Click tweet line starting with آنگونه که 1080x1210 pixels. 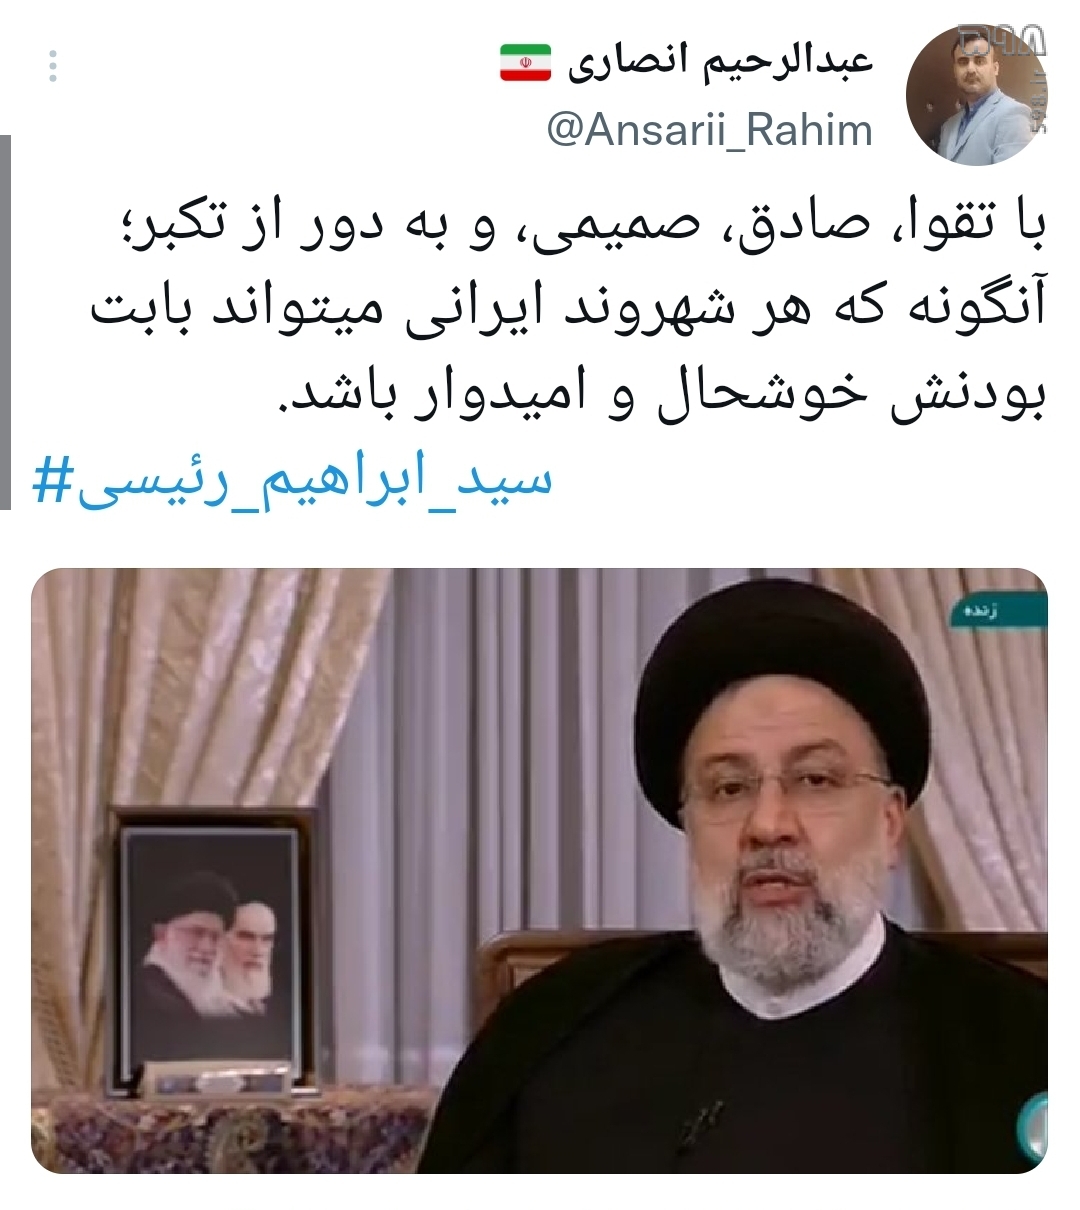[x=569, y=310]
